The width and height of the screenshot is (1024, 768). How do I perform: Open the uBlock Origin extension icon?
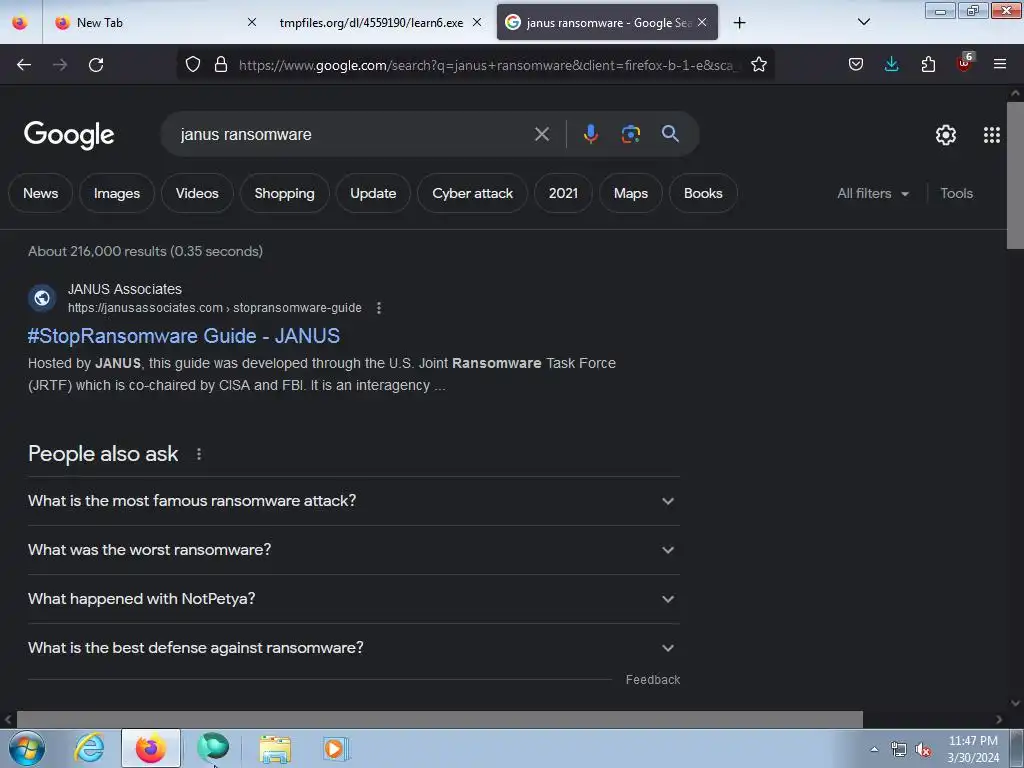click(x=965, y=63)
